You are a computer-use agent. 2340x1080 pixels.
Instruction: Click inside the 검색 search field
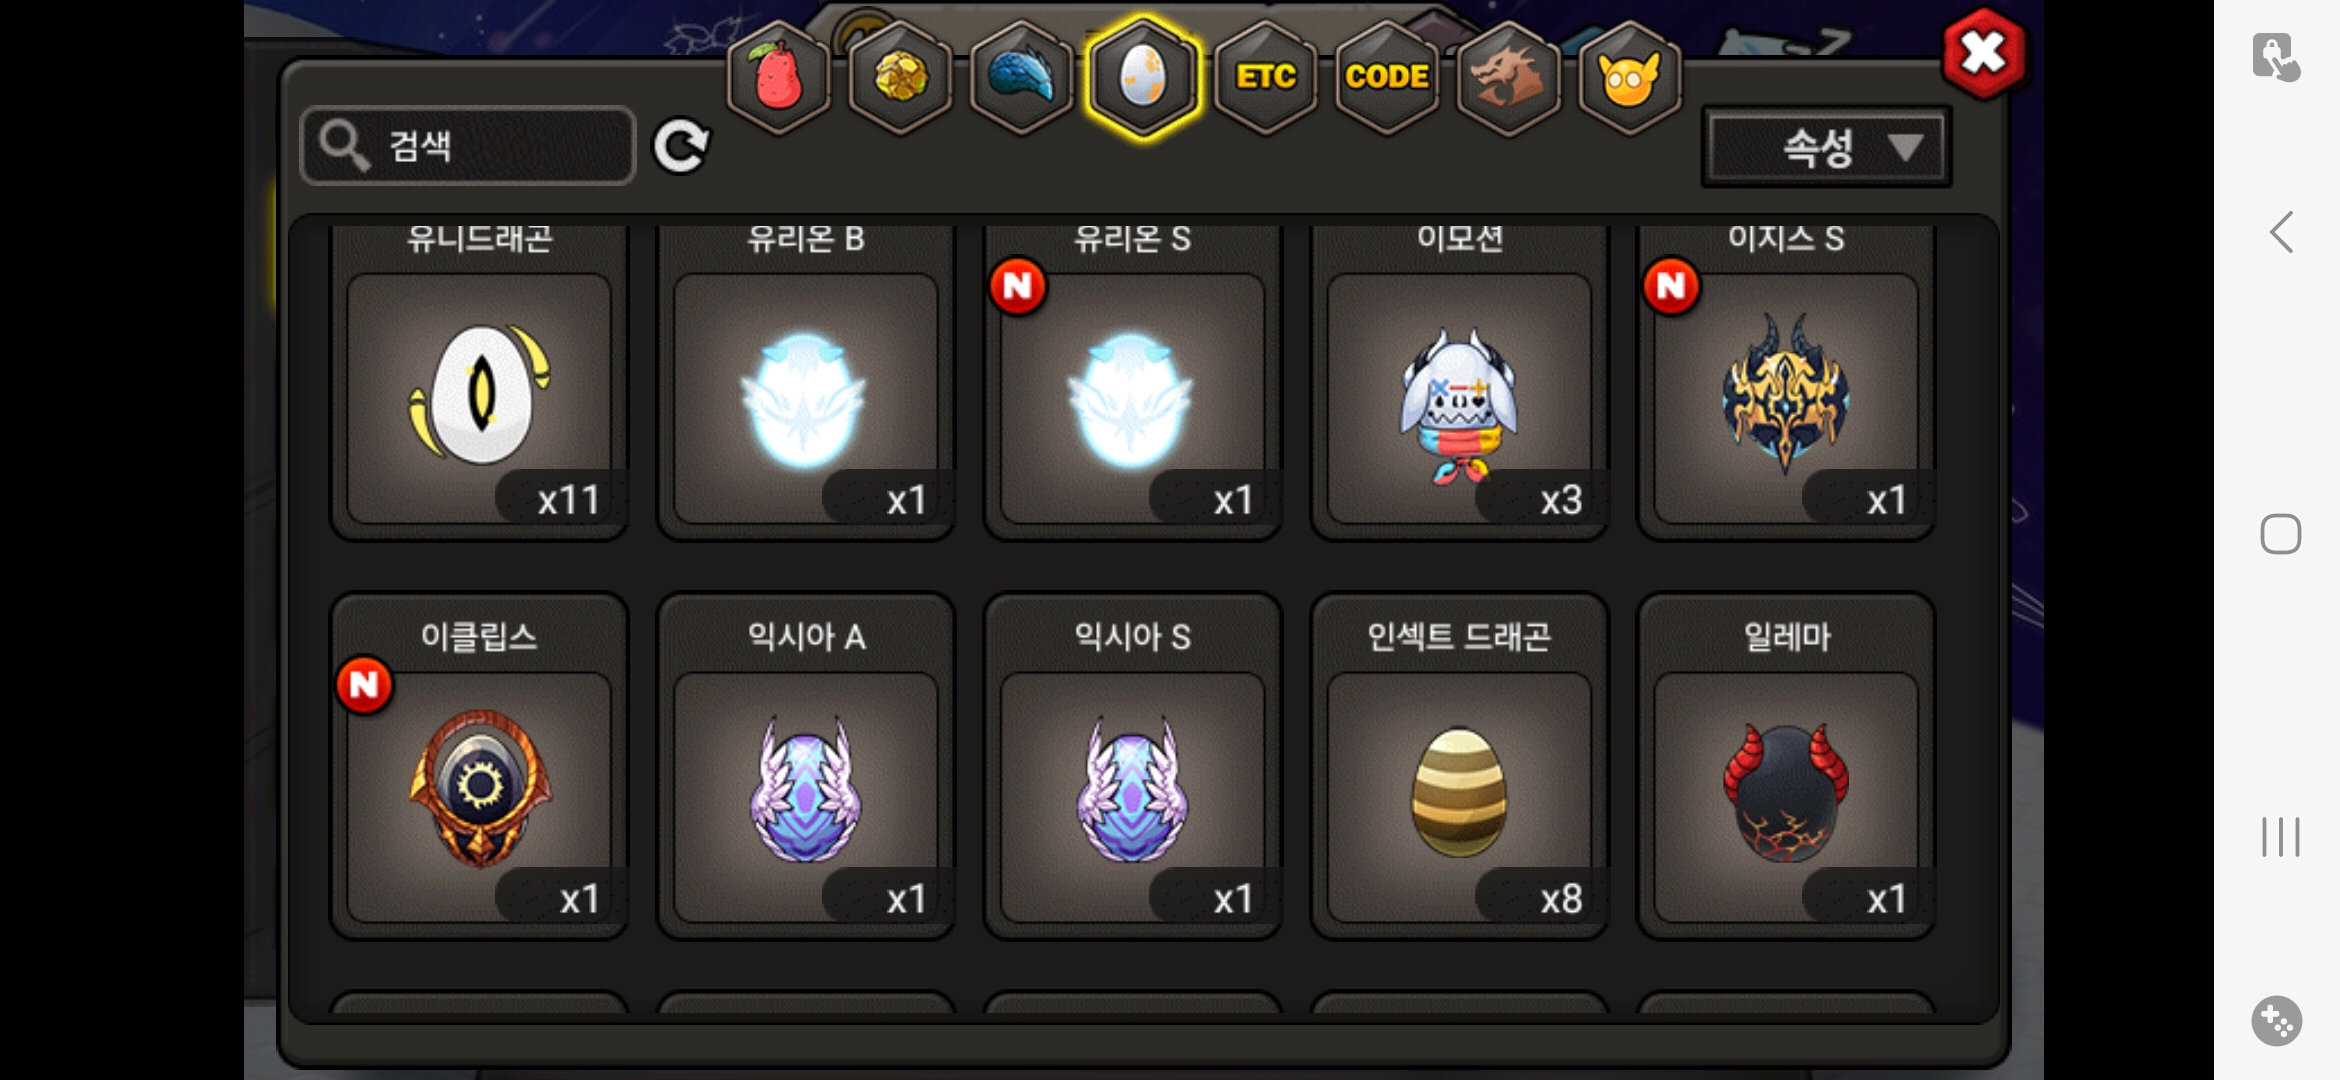click(x=468, y=146)
